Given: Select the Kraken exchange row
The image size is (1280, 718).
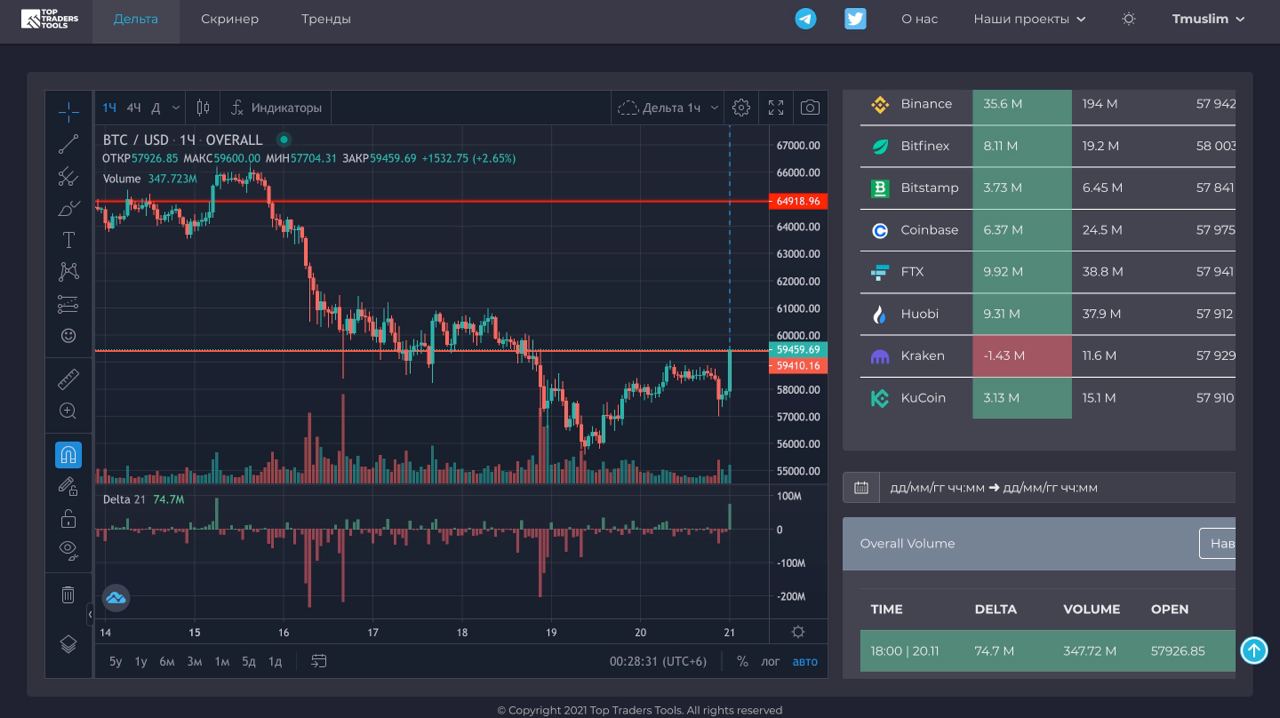Looking at the screenshot, I should tap(1048, 356).
